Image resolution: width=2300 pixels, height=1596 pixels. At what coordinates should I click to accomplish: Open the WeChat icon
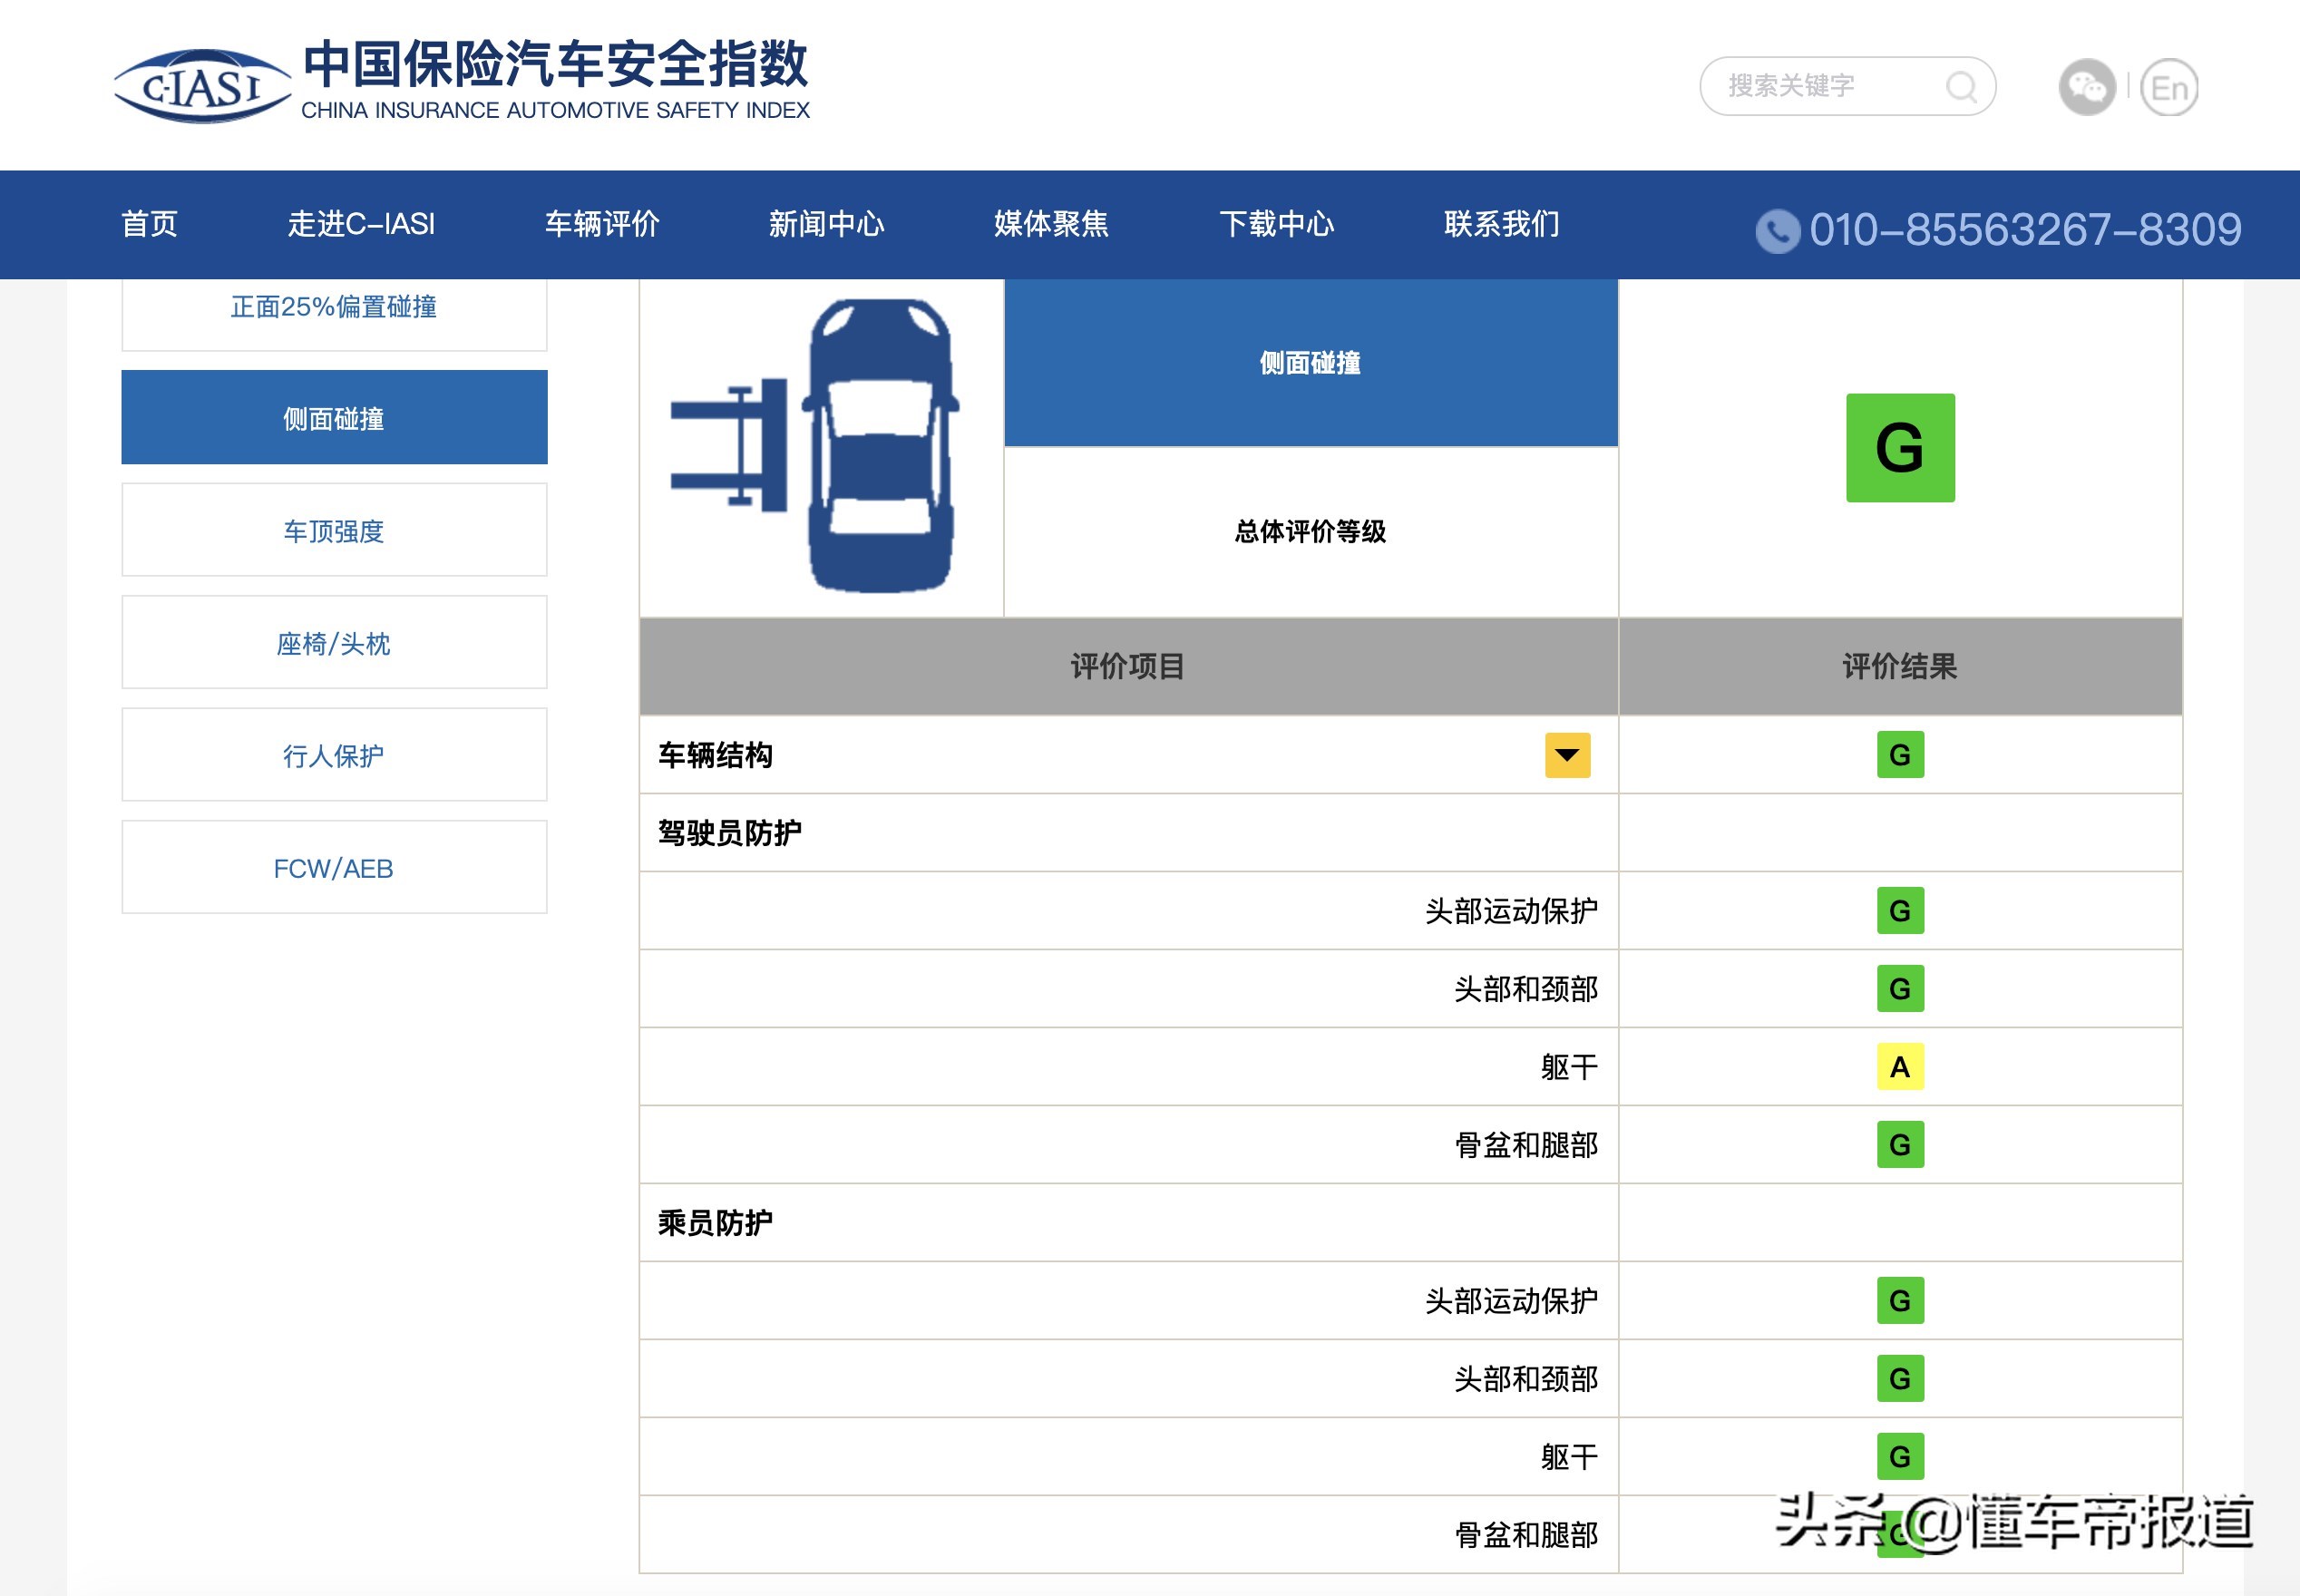(x=2086, y=88)
